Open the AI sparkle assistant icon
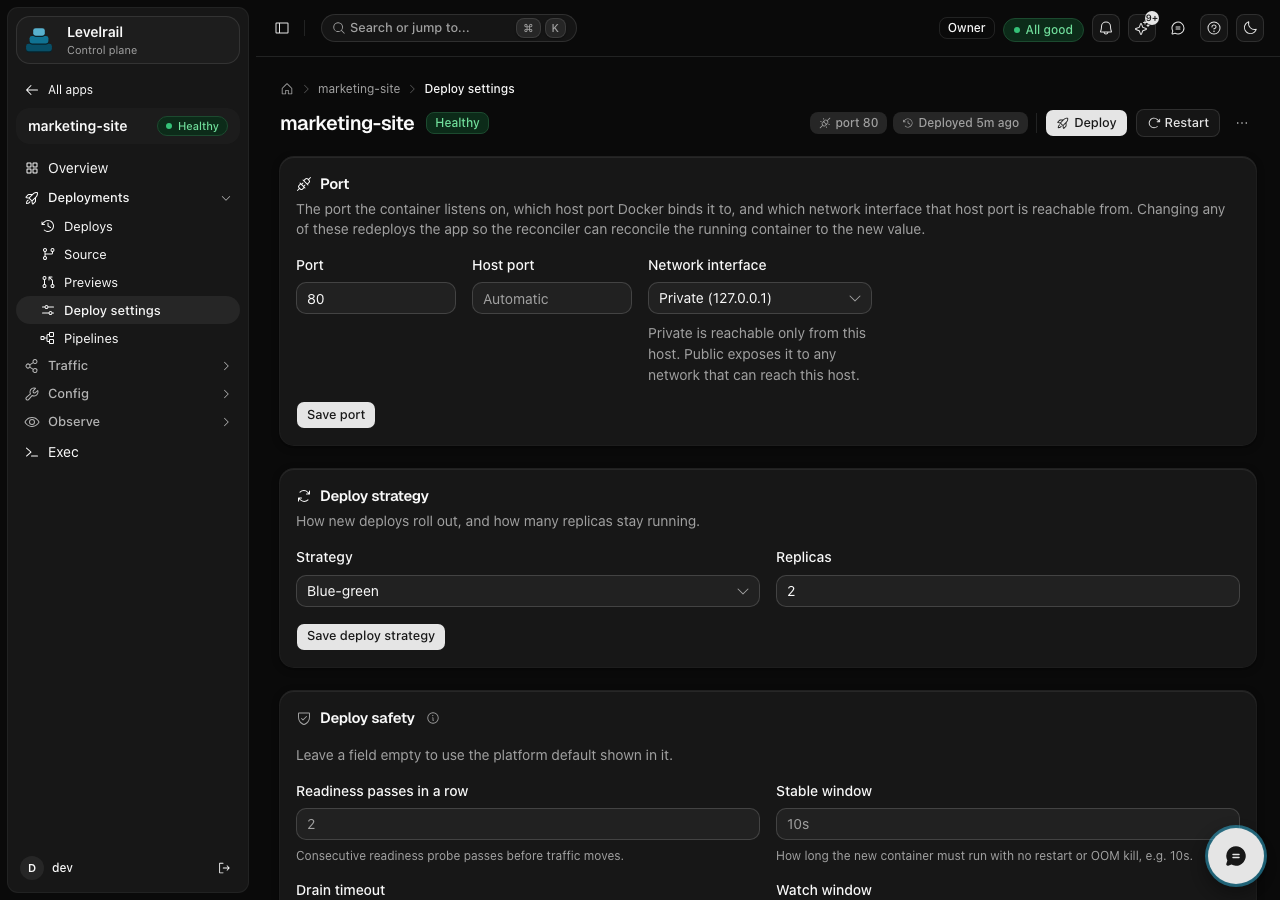This screenshot has height=900, width=1280. [x=1142, y=28]
